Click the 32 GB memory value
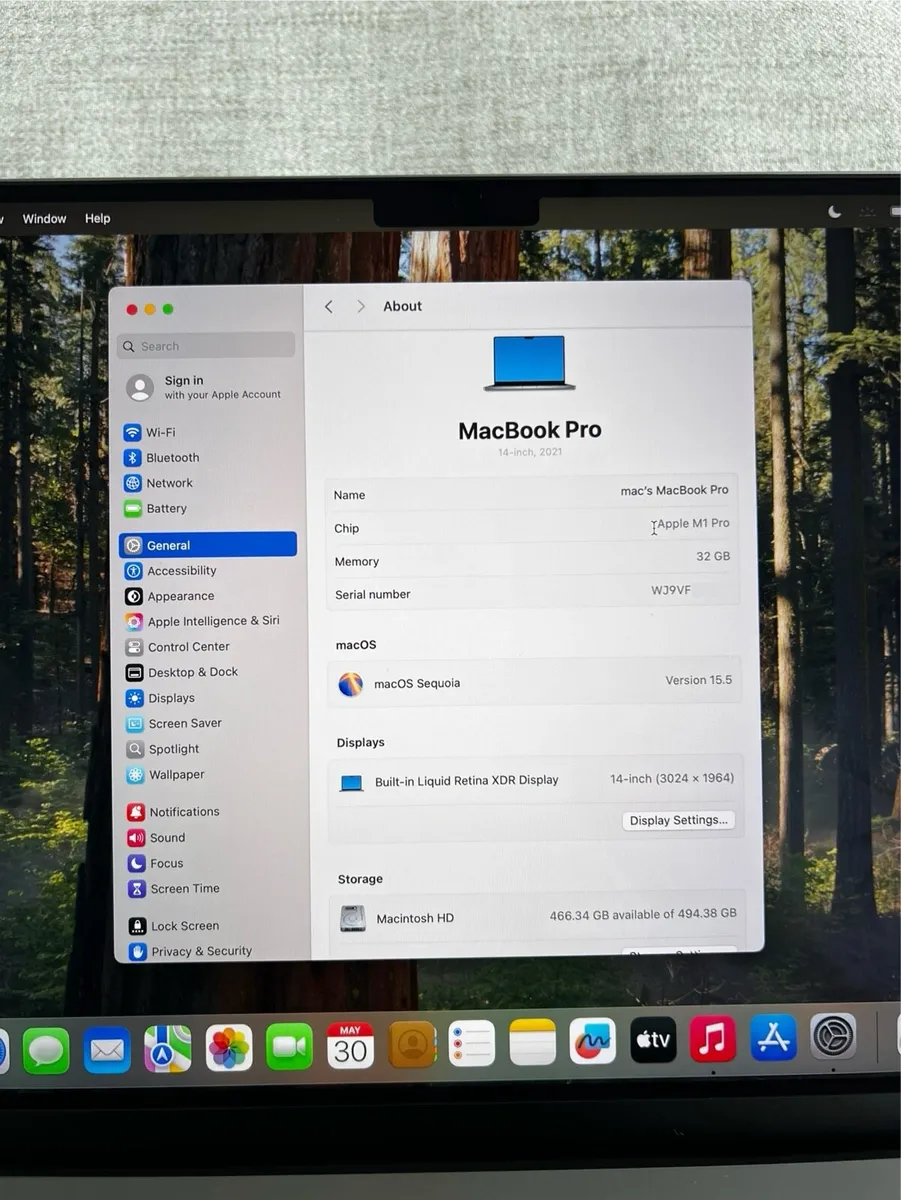 [x=713, y=556]
